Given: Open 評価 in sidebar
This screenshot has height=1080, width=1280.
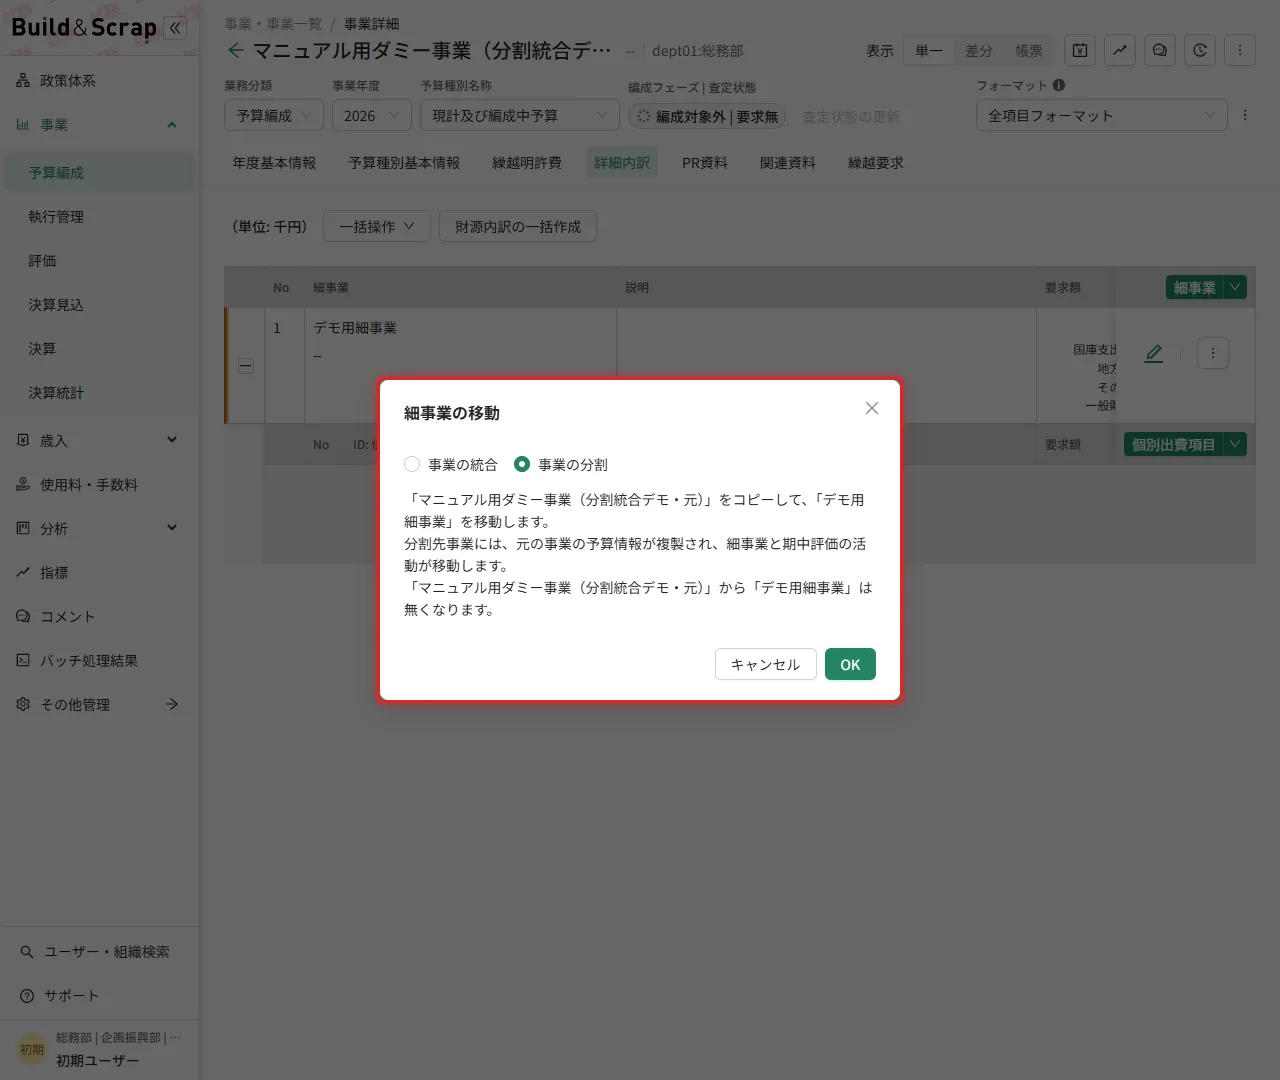Looking at the screenshot, I should click(99, 260).
